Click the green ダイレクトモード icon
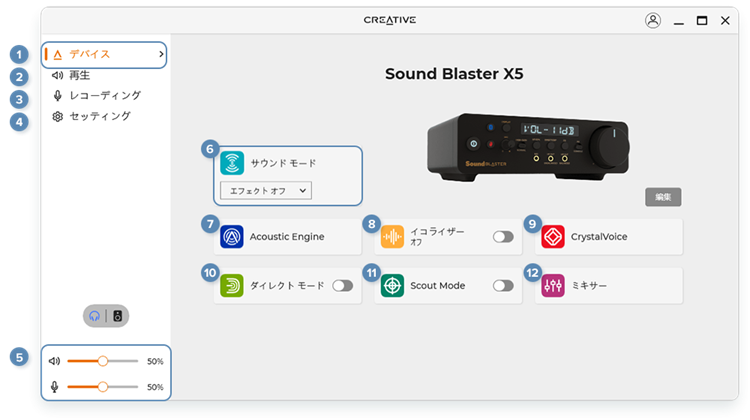 click(x=232, y=286)
